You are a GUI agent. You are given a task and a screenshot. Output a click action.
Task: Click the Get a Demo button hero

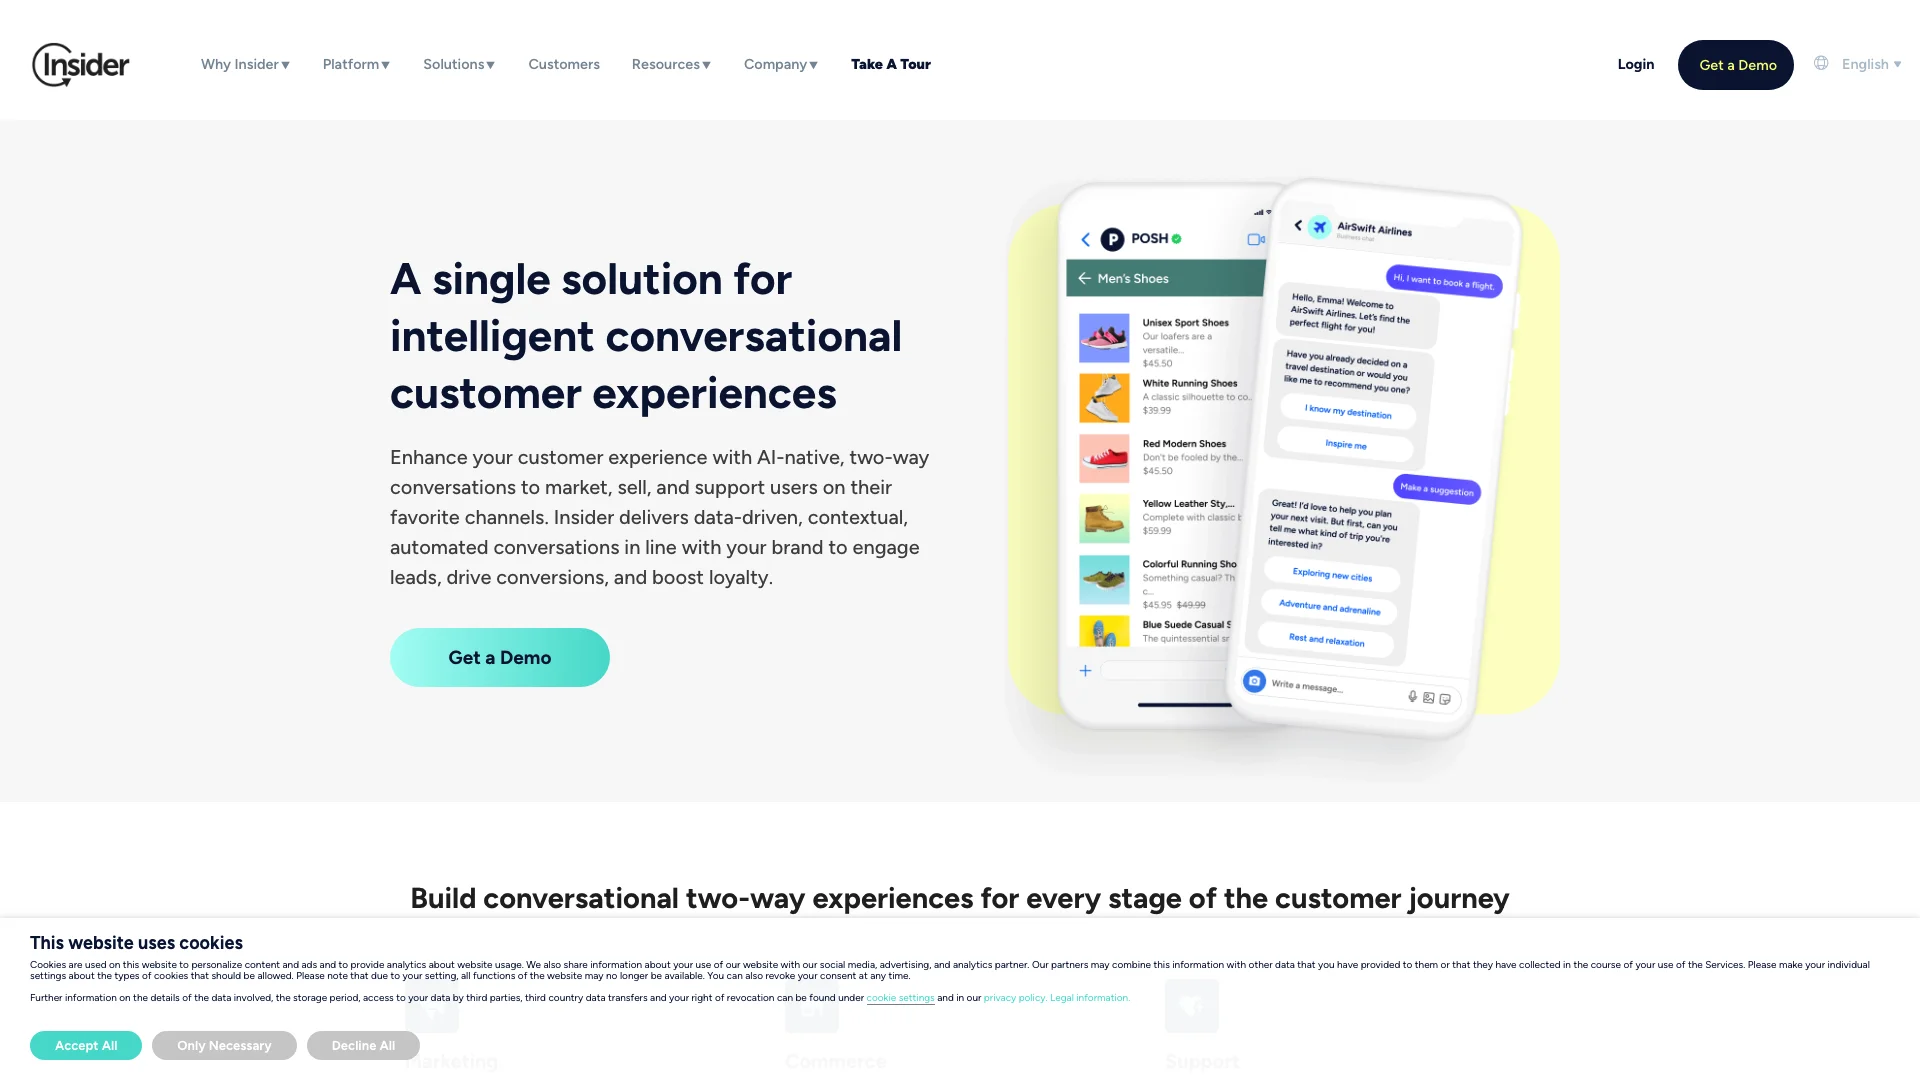[498, 657]
